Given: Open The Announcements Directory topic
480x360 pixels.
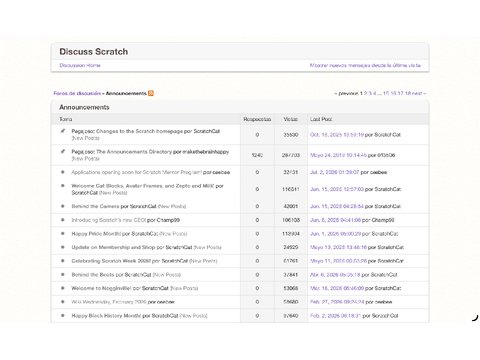Looking at the screenshot, I should tap(134, 152).
